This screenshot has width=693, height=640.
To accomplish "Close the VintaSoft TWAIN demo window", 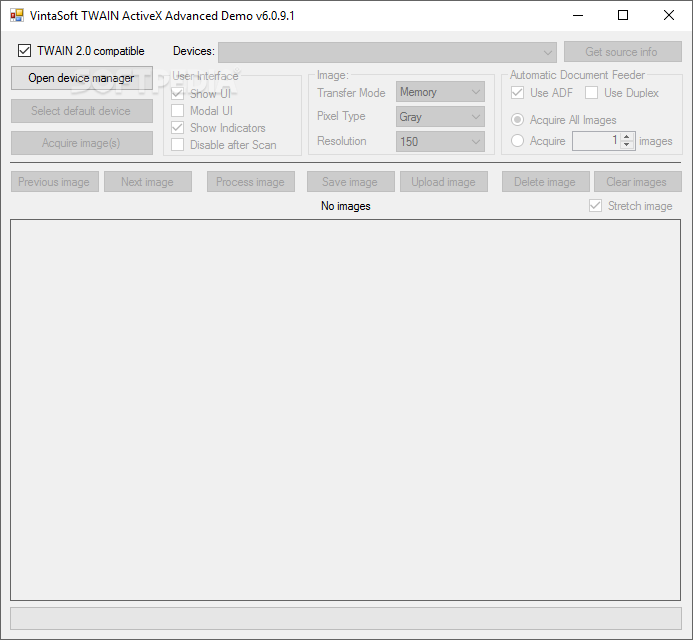I will coord(669,15).
